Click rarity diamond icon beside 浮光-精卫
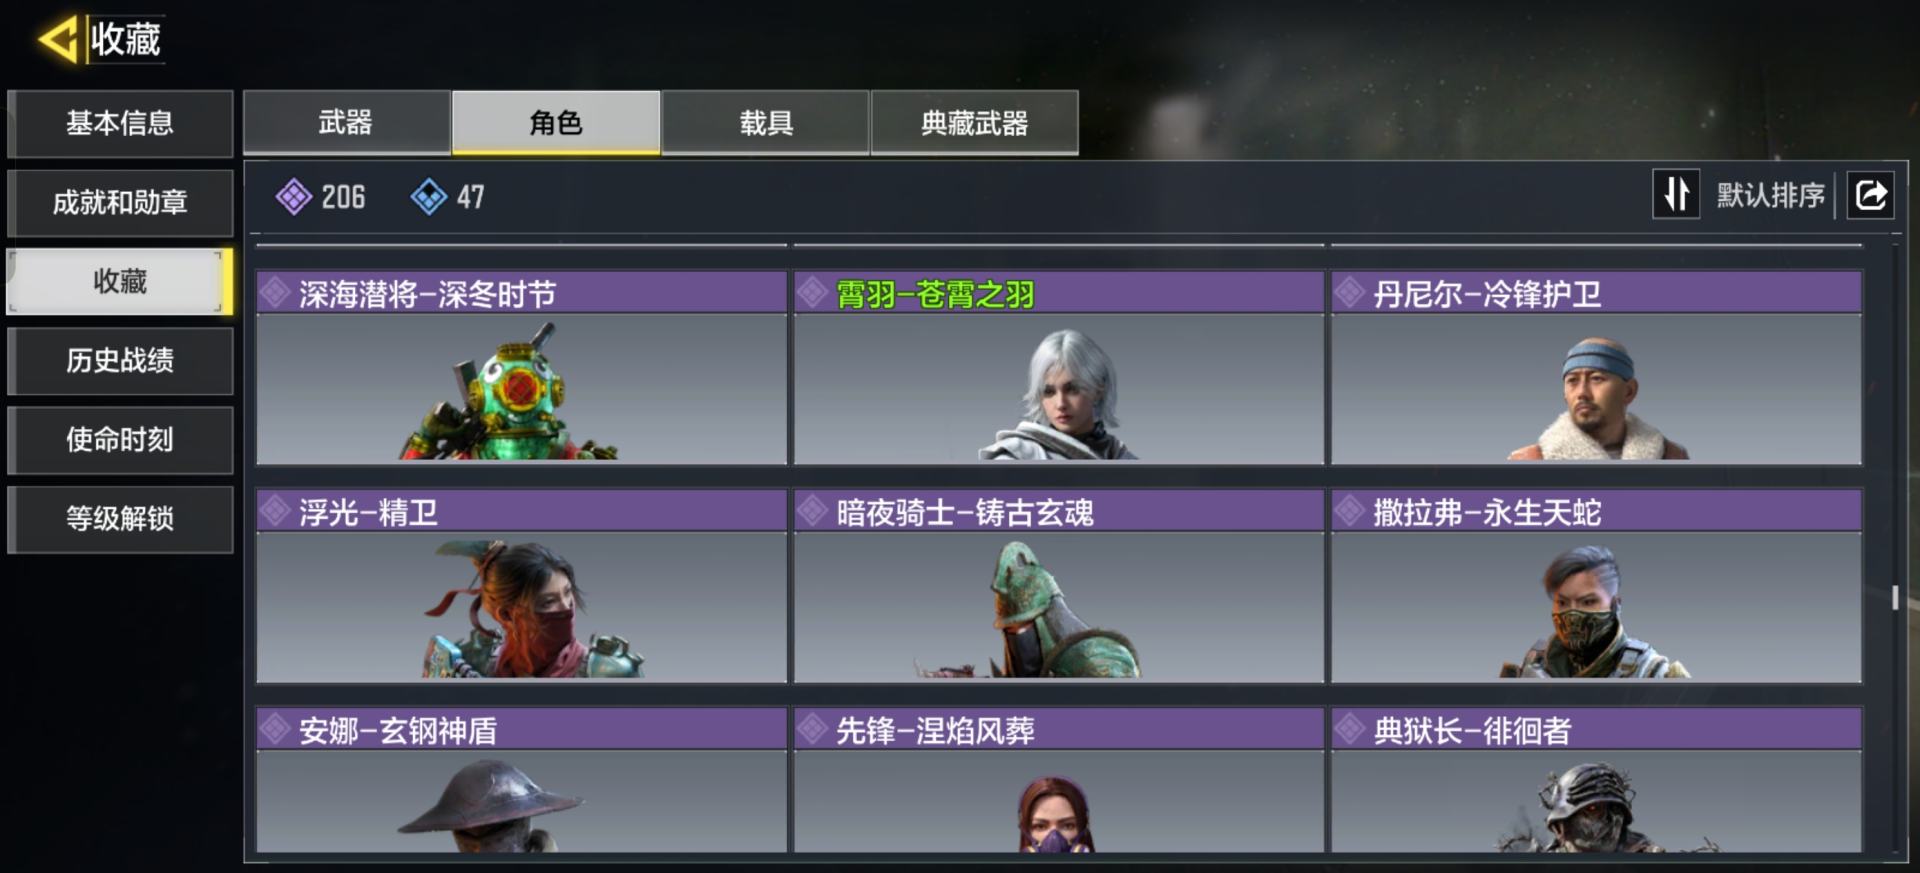The width and height of the screenshot is (1920, 873). [x=275, y=512]
